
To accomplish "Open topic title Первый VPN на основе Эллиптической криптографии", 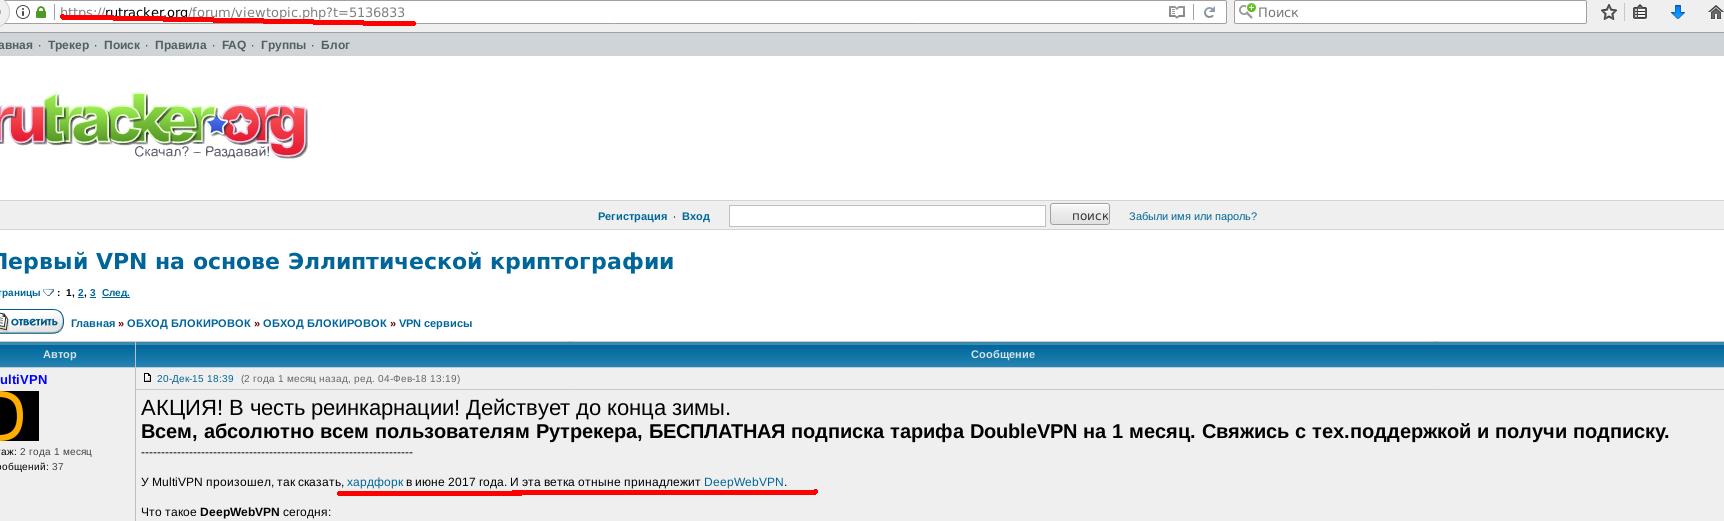I will [335, 262].
